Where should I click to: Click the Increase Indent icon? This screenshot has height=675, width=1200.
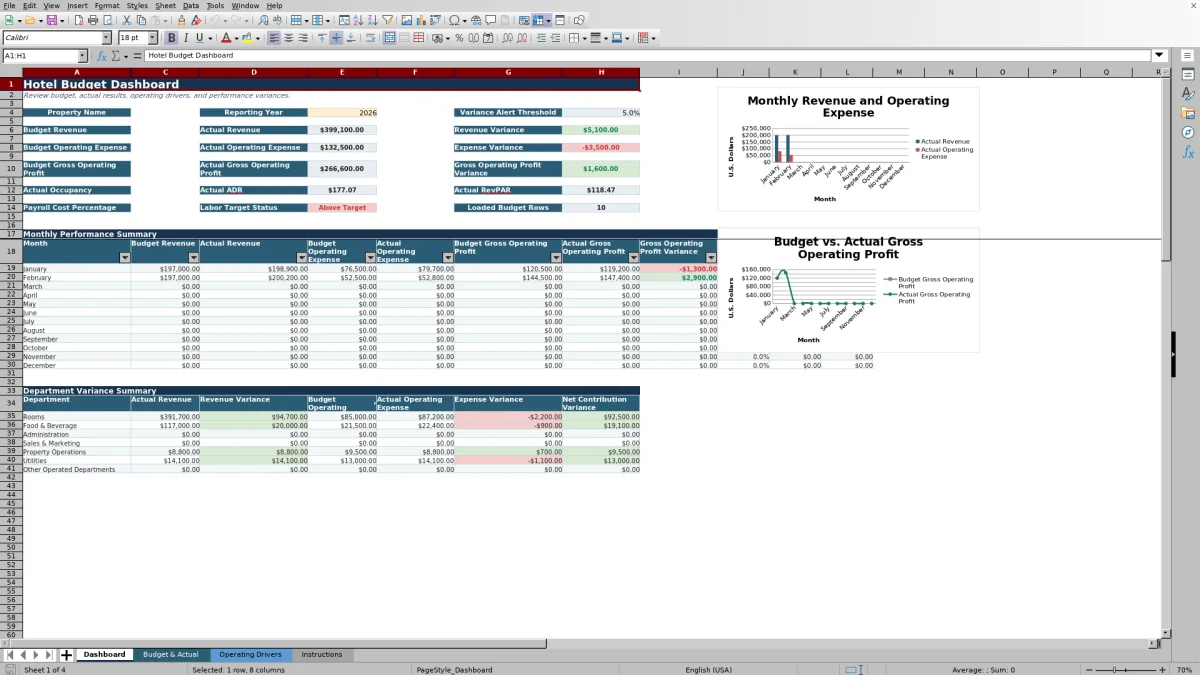tap(541, 38)
